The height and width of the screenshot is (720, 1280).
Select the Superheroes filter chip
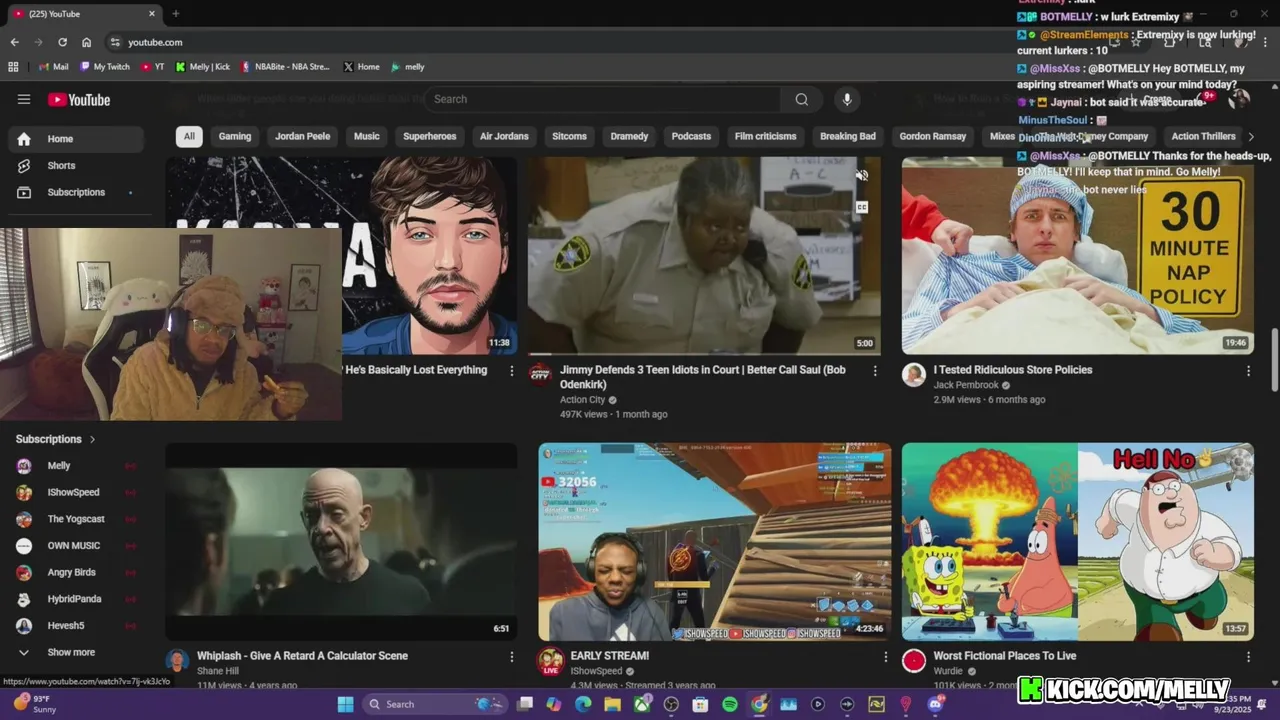click(x=430, y=136)
